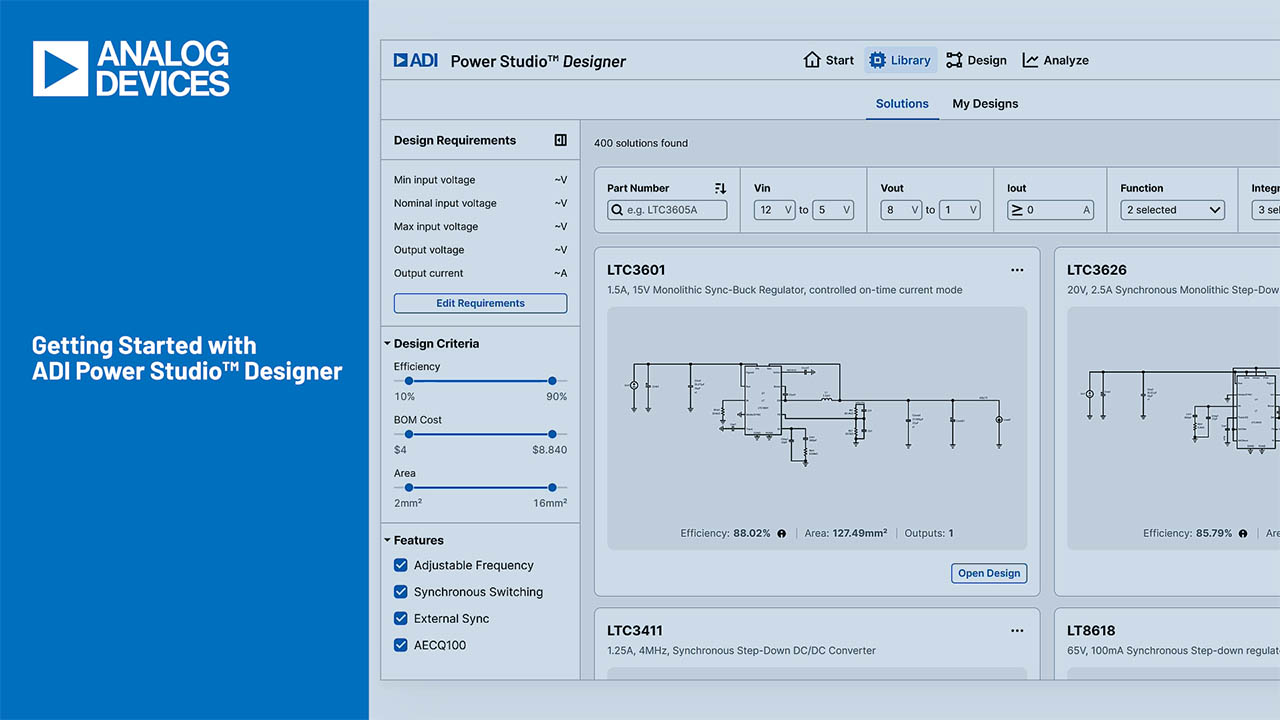Click the '400 solutions found' text
The image size is (1280, 720).
[641, 143]
